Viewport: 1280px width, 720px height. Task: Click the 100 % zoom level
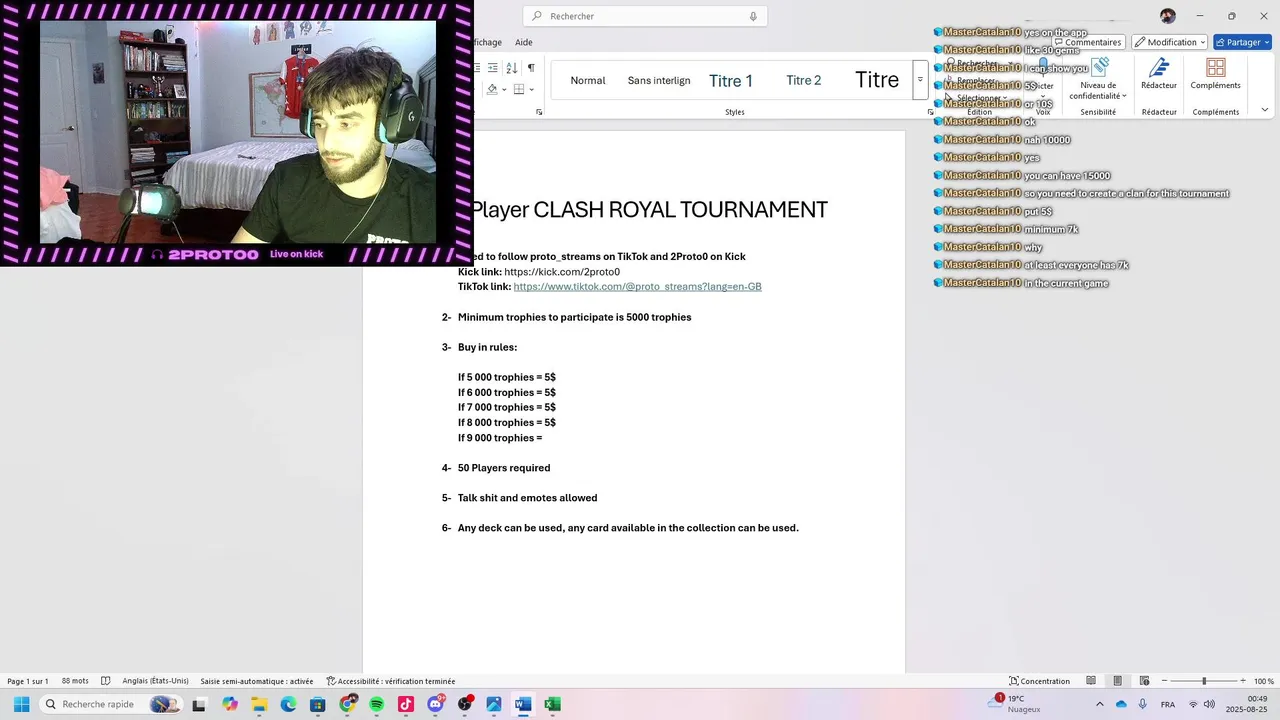(1263, 681)
